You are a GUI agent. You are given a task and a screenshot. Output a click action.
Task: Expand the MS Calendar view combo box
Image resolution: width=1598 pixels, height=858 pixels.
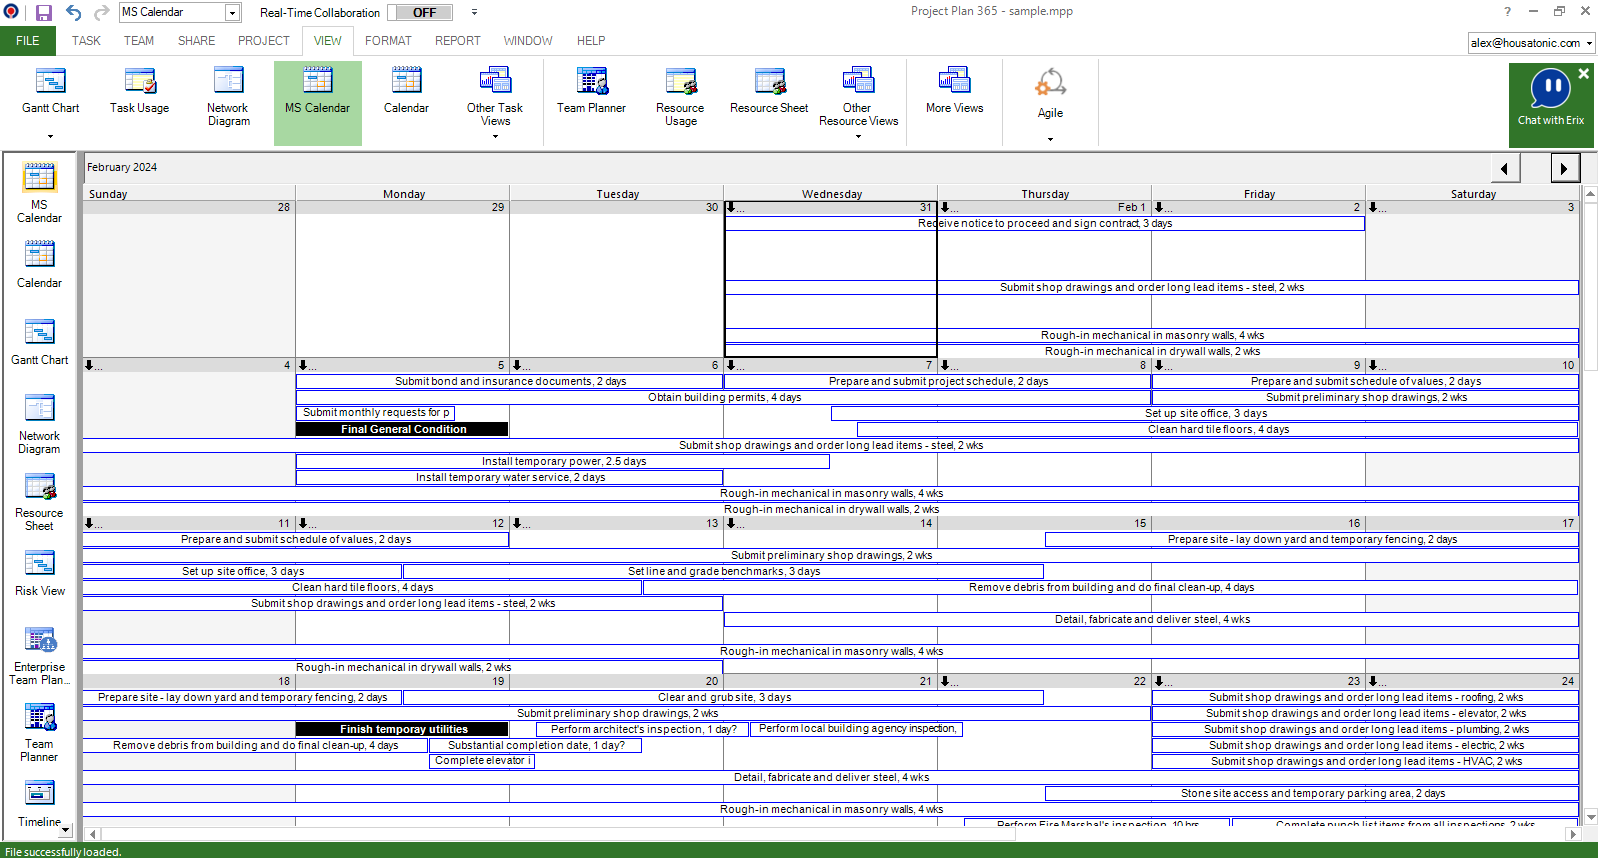tap(232, 13)
